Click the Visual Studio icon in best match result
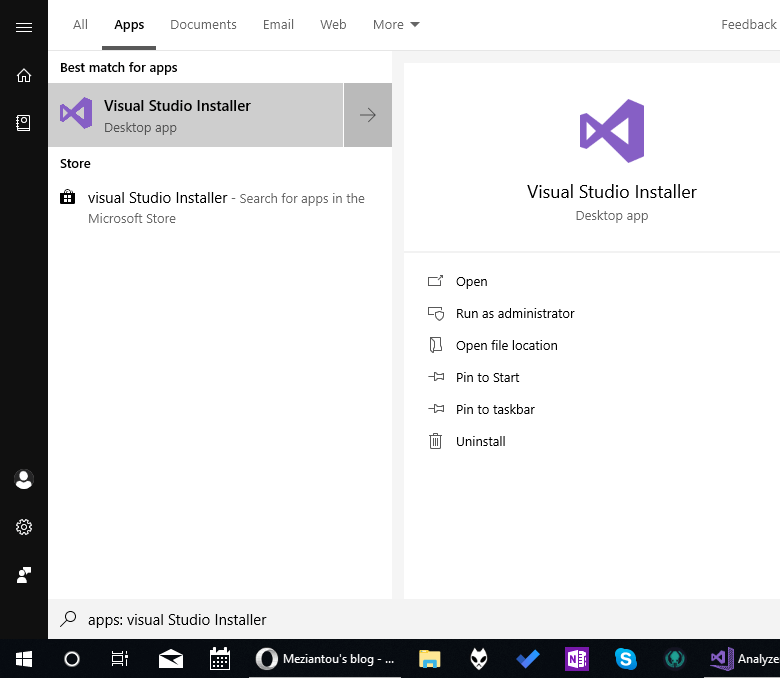Screen dimensions: 780x678 (76, 113)
